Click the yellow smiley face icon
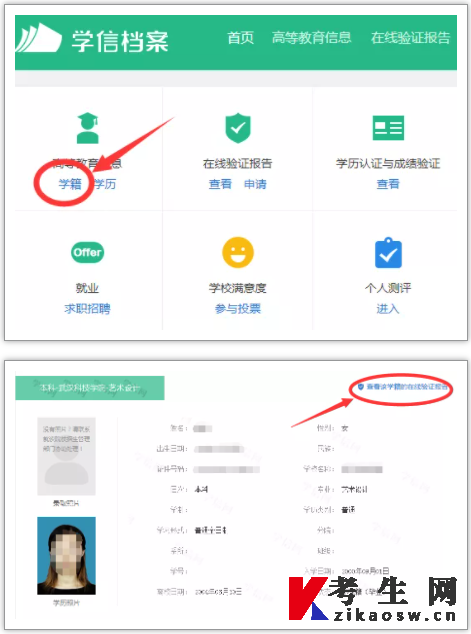The image size is (471, 634). tap(238, 252)
